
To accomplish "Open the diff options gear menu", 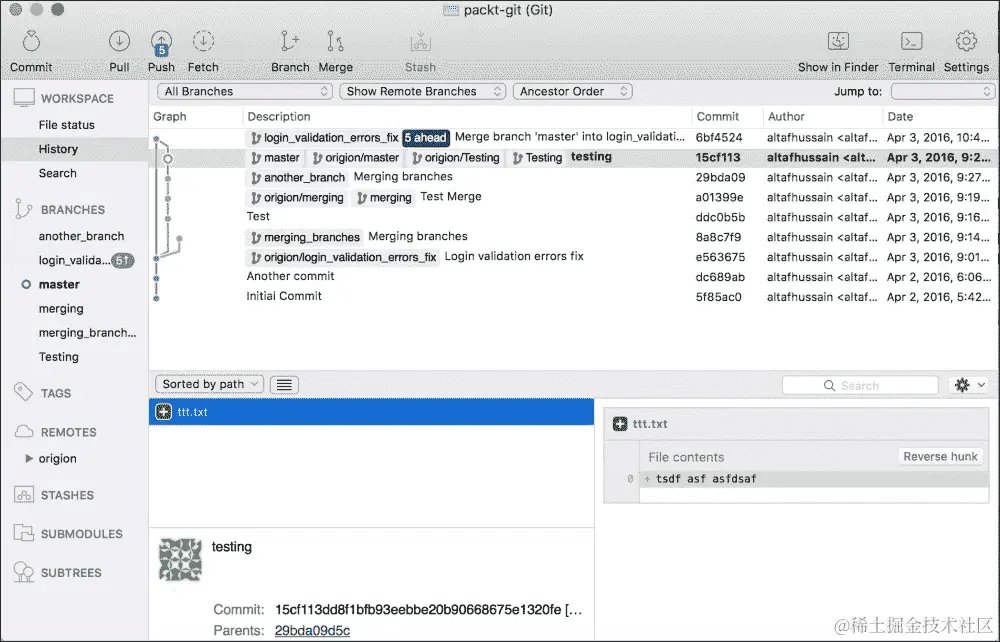I will pyautogui.click(x=969, y=385).
